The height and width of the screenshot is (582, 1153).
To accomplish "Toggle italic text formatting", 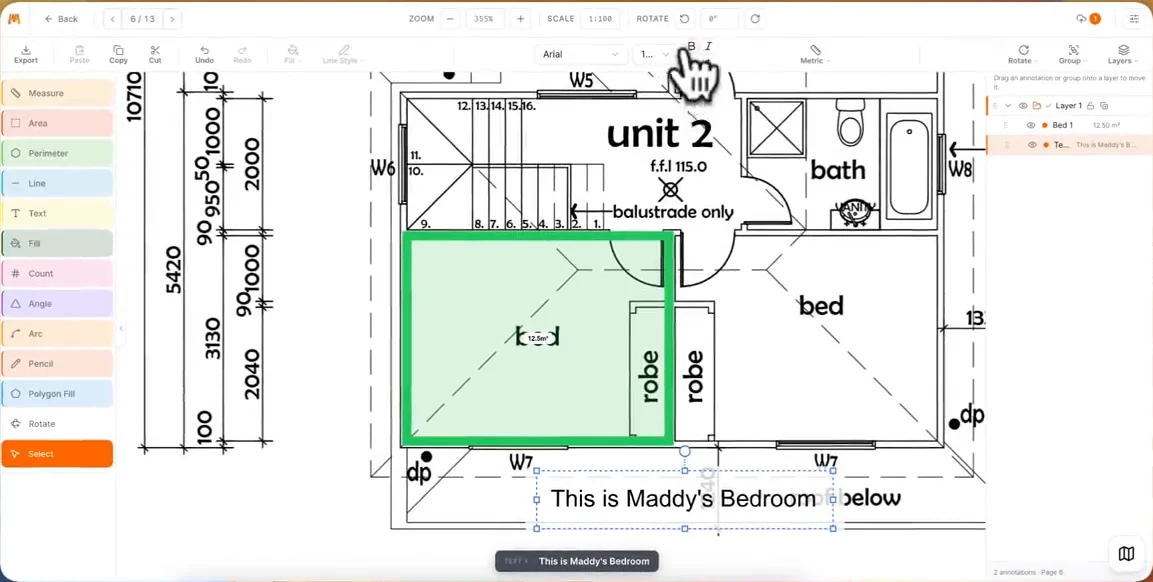I will point(709,46).
